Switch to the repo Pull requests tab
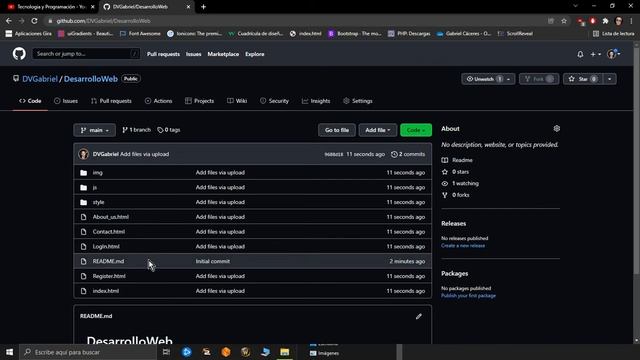The height and width of the screenshot is (360, 640). point(111,101)
